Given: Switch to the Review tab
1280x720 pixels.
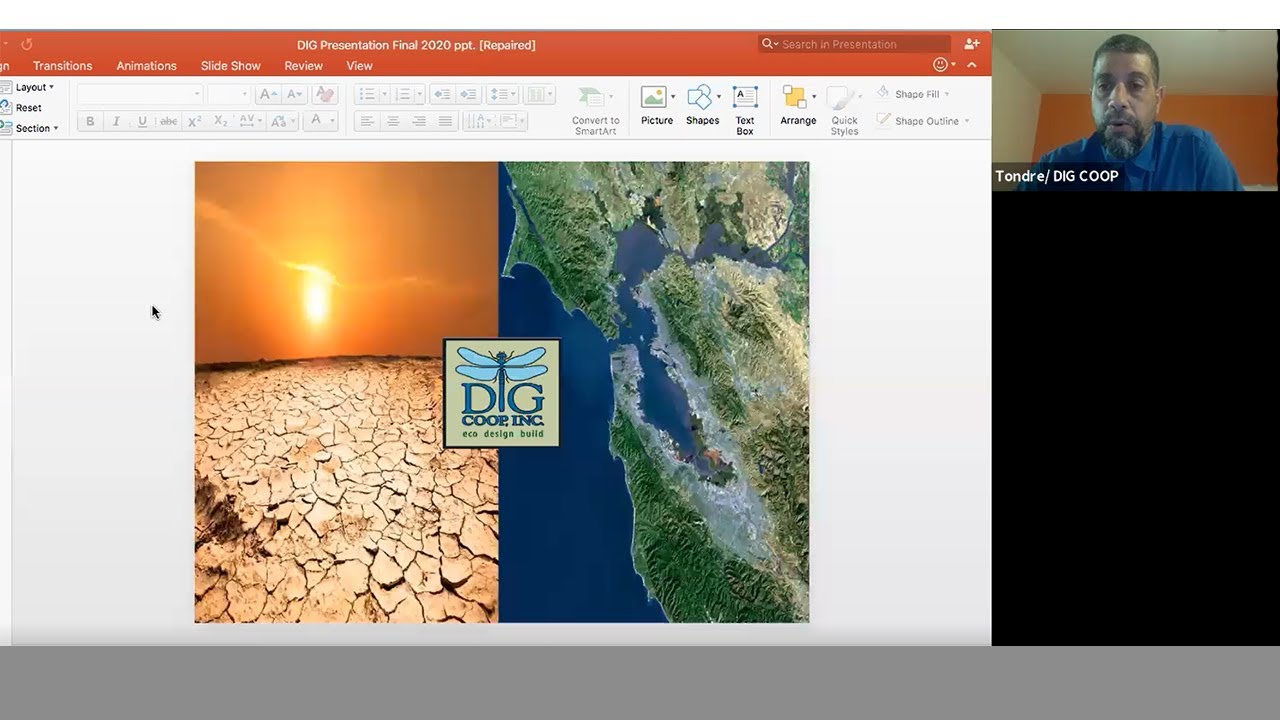Looking at the screenshot, I should [303, 66].
